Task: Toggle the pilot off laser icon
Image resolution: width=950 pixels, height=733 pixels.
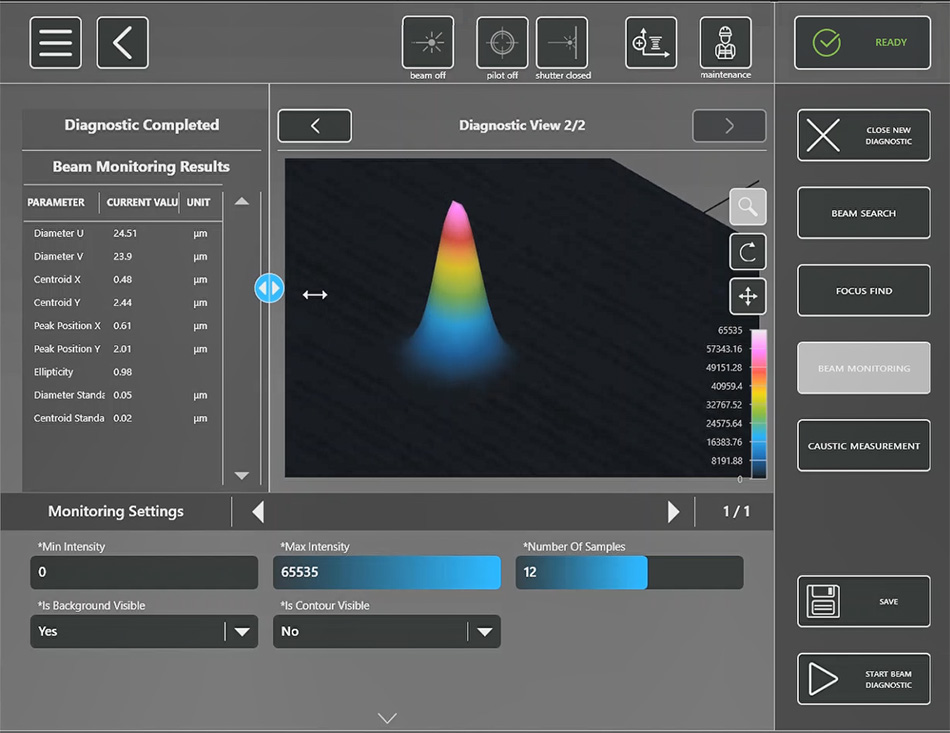Action: coord(501,43)
